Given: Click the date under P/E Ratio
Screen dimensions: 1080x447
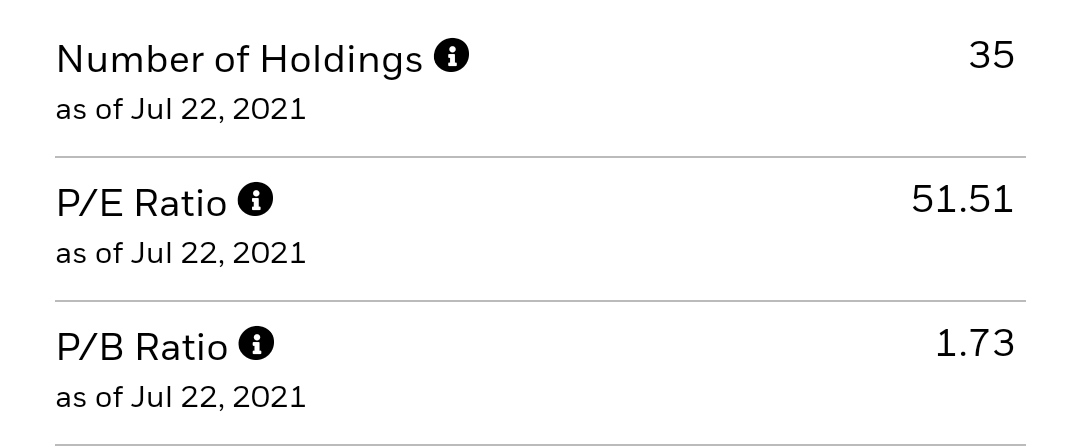Looking at the screenshot, I should pyautogui.click(x=180, y=253).
